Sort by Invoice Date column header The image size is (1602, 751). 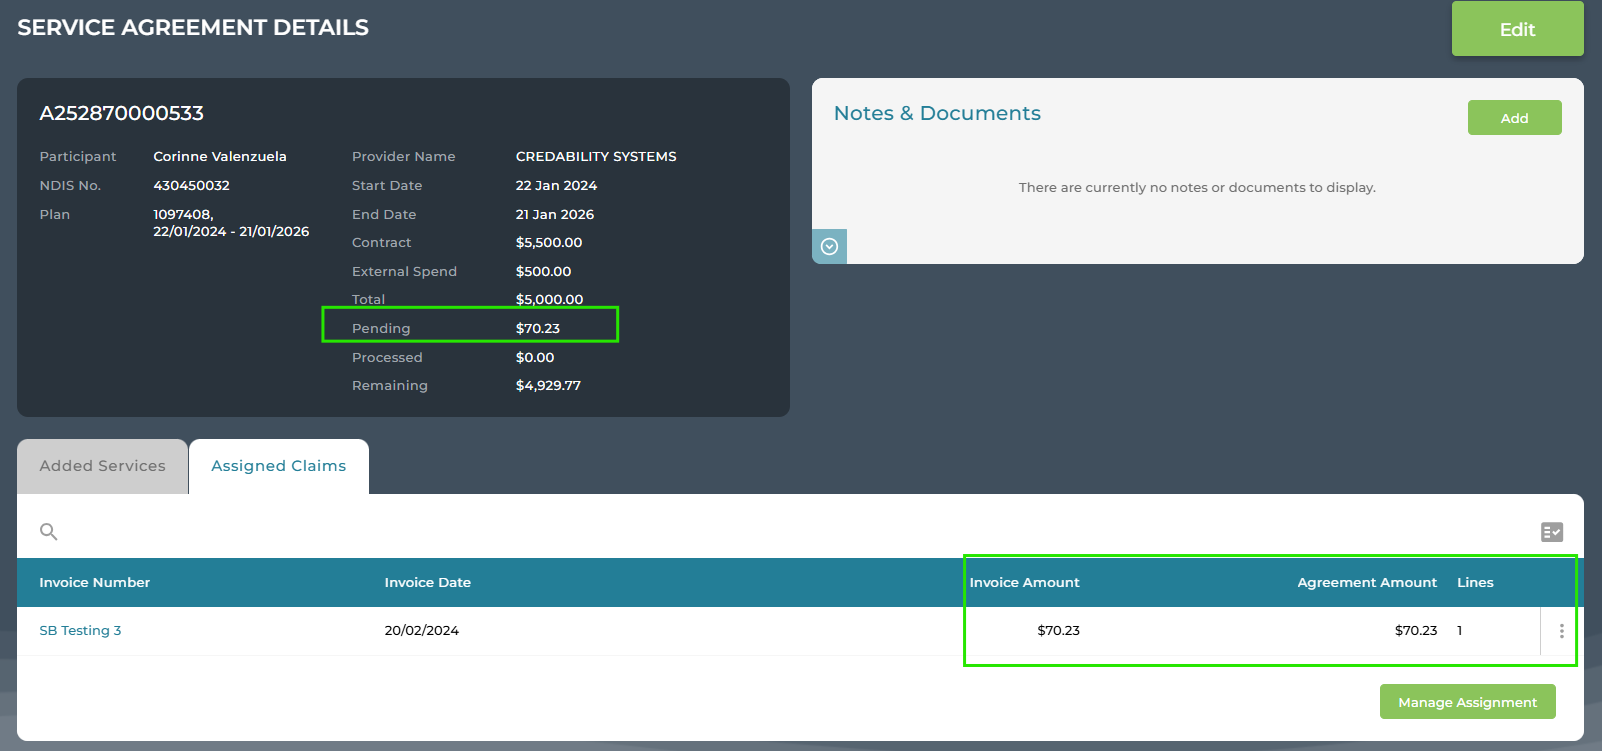(x=427, y=583)
